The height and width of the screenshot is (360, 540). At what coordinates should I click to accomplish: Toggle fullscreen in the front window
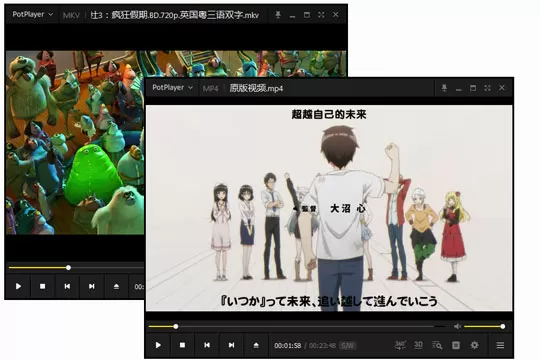(487, 88)
